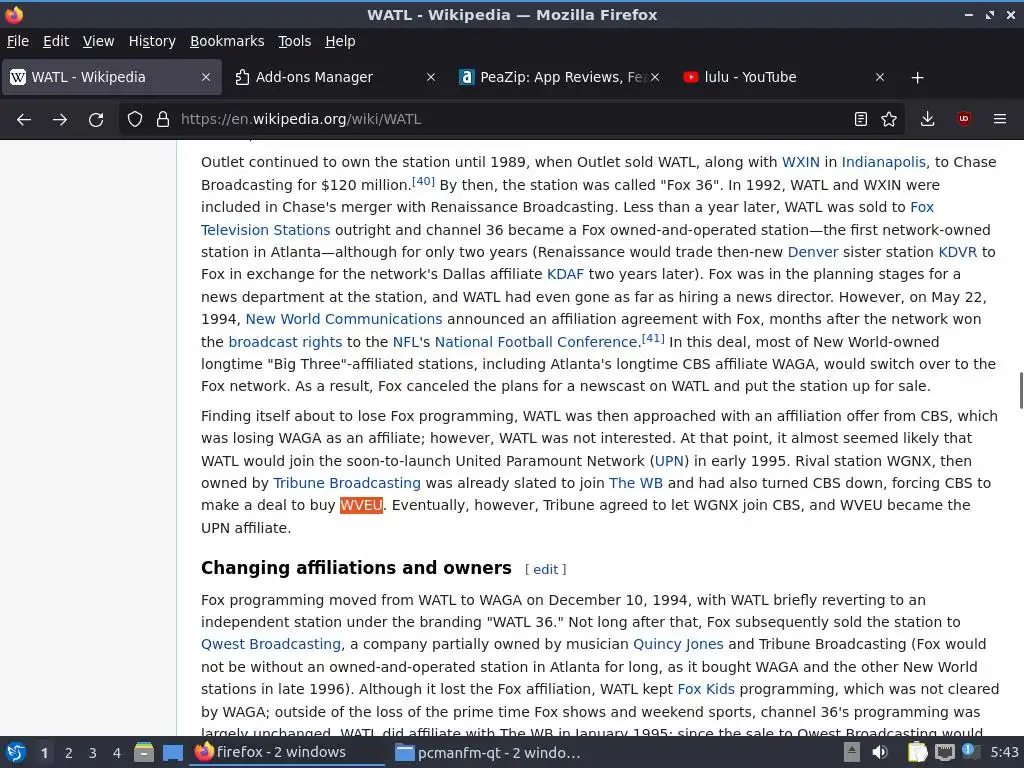The width and height of the screenshot is (1024, 768).
Task: Close the Add-ons Manager tab
Action: pyautogui.click(x=431, y=77)
